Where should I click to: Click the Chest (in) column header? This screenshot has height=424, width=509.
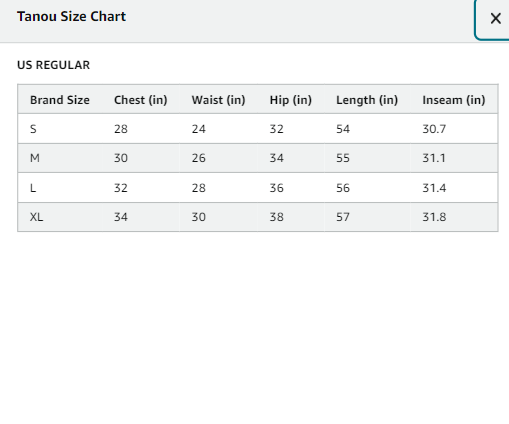point(141,100)
